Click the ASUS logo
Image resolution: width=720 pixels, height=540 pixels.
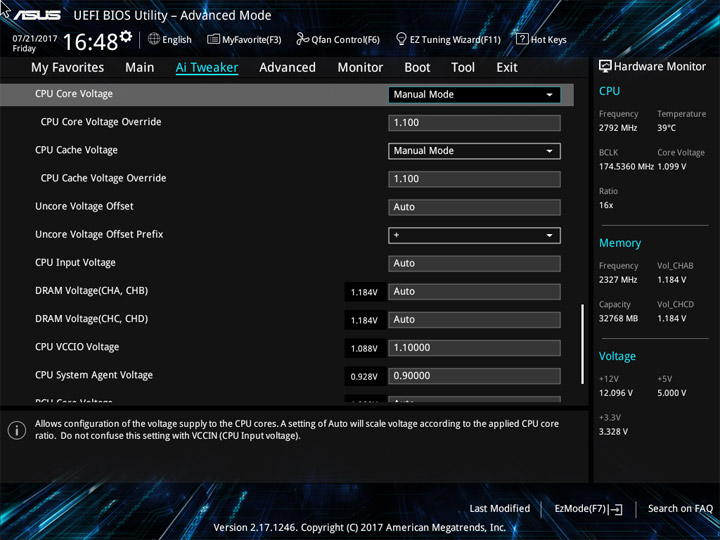[x=37, y=15]
